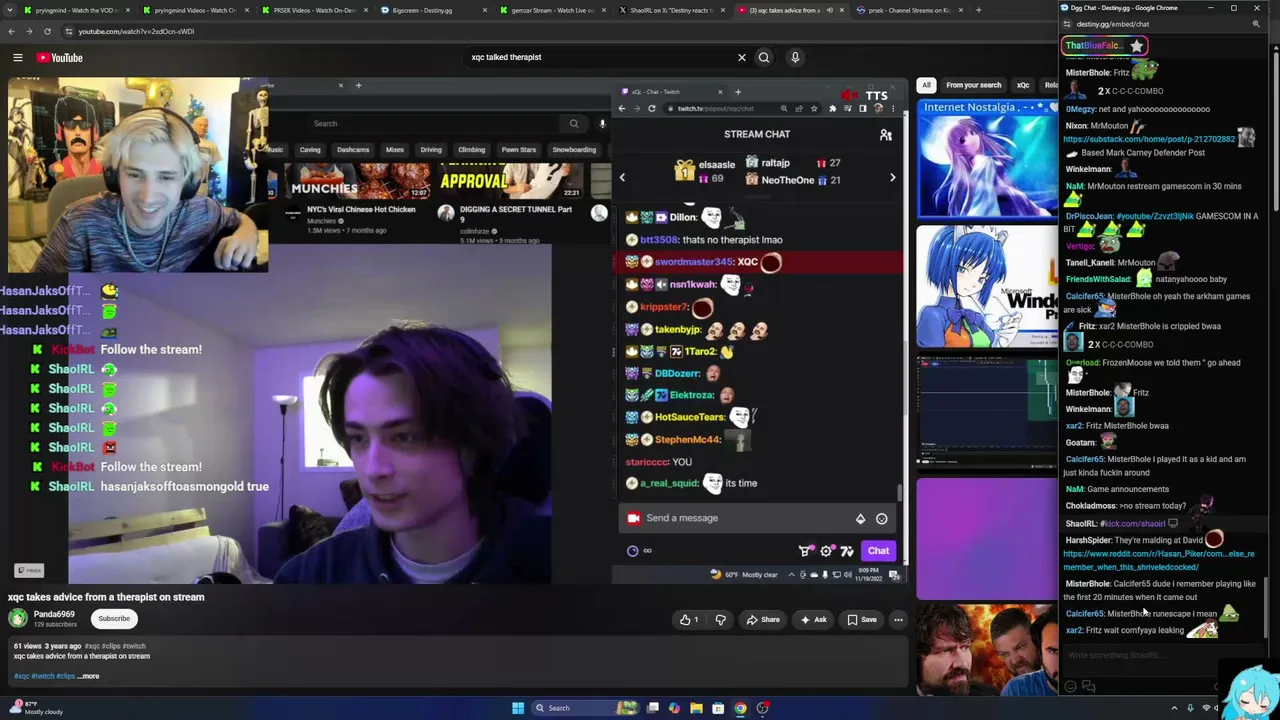Open the YouTube hamburger guide menu
This screenshot has width=1280, height=720.
click(17, 58)
